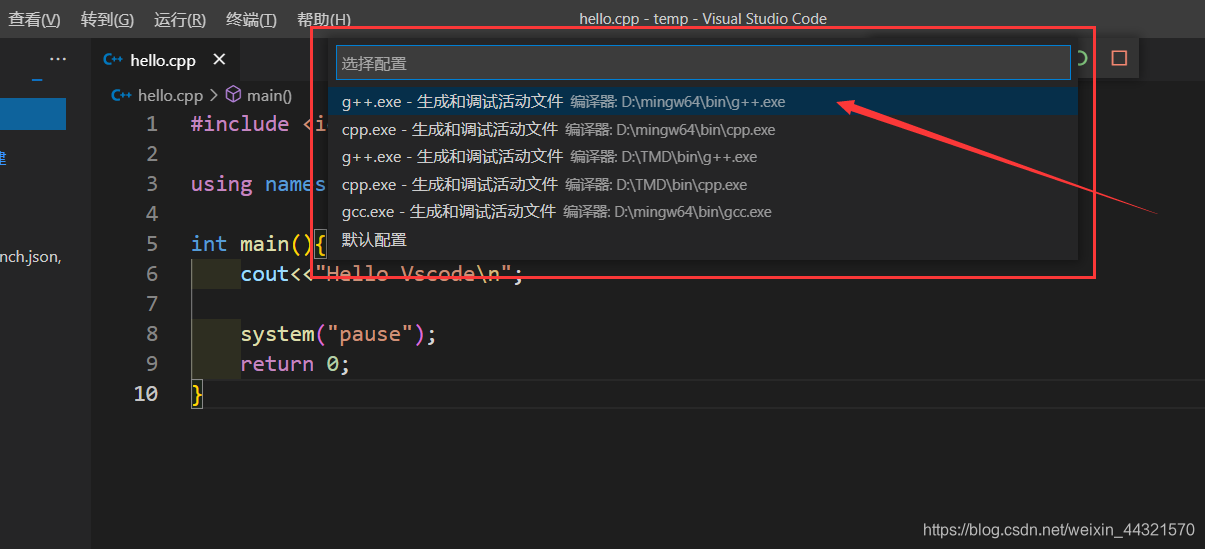
Task: Select g++.exe config with D:\TMD compiler
Action: click(703, 157)
